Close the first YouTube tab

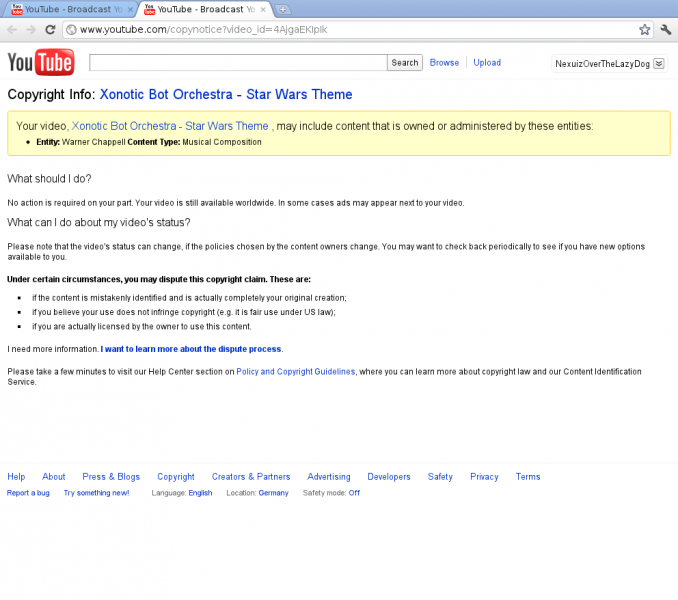(x=130, y=9)
